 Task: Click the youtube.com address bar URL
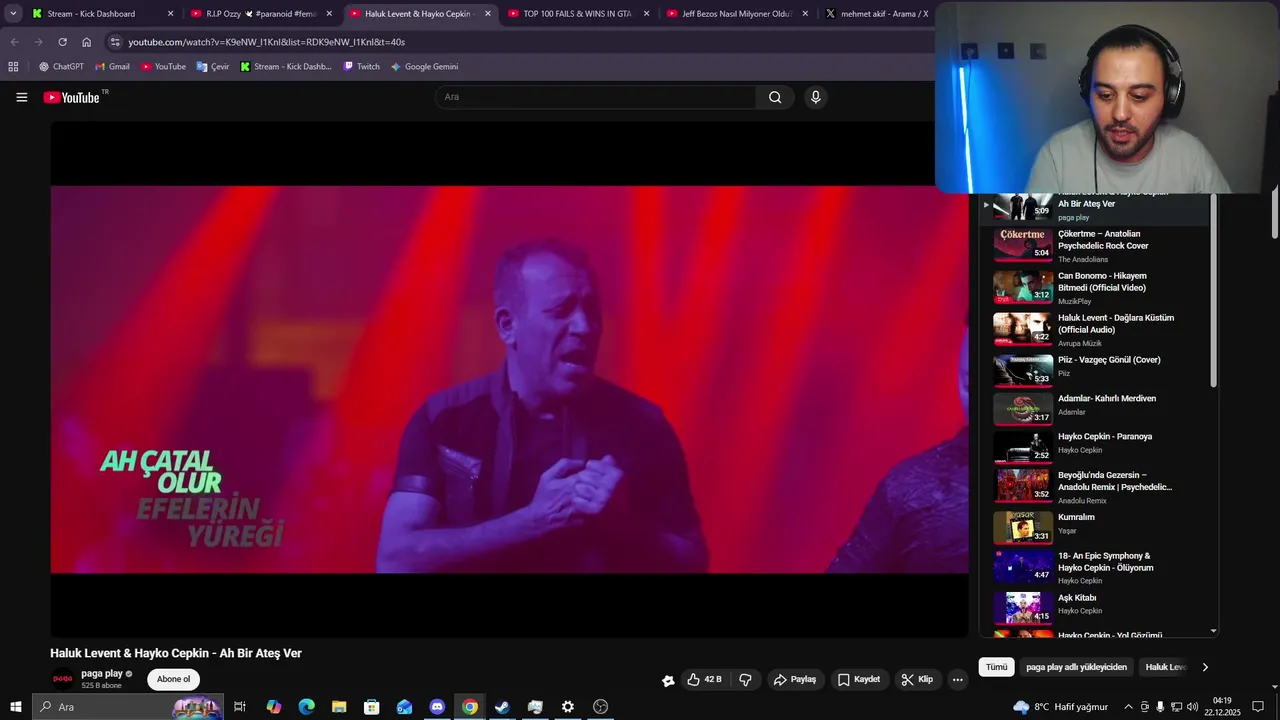pos(267,42)
